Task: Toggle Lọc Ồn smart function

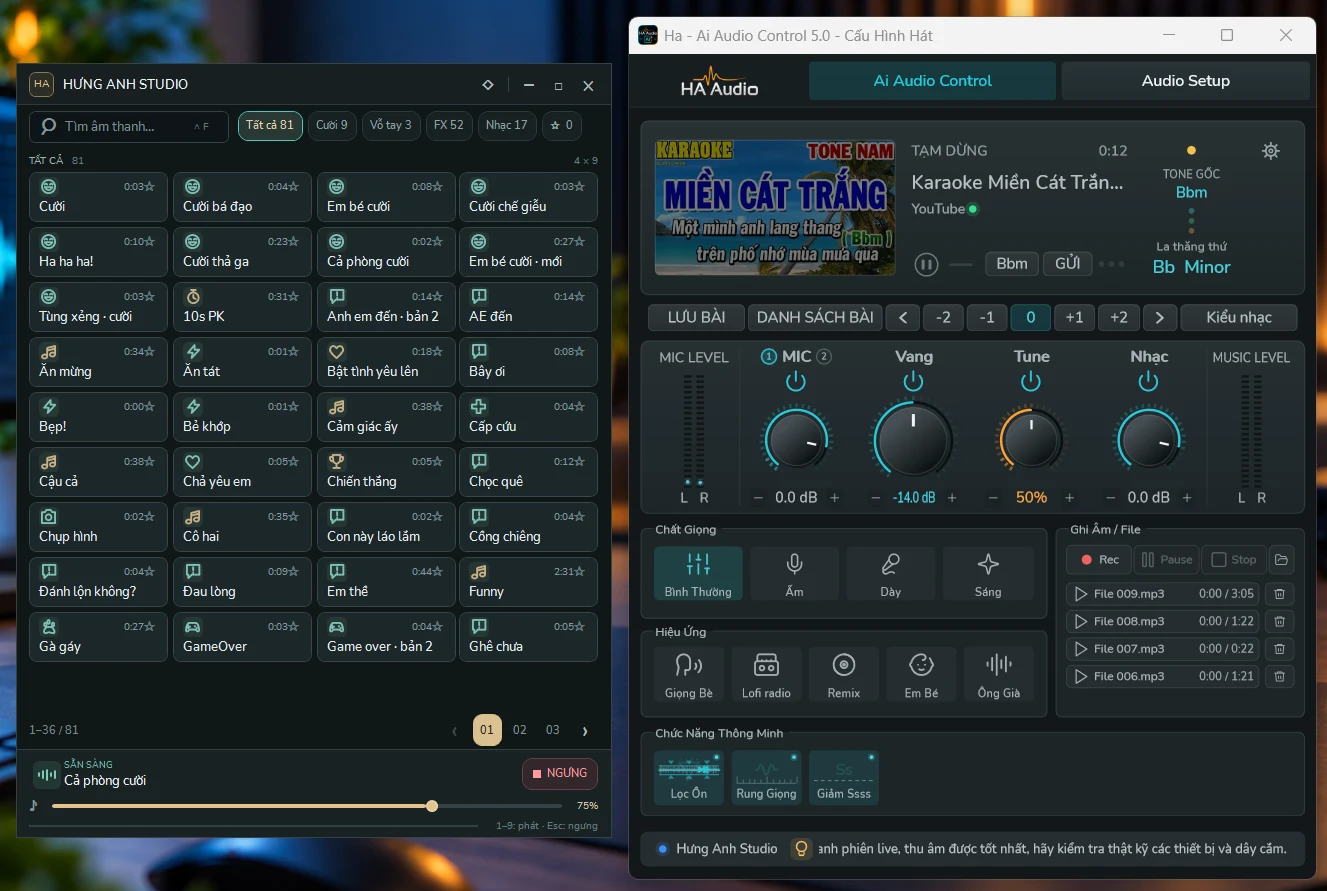Action: point(688,777)
